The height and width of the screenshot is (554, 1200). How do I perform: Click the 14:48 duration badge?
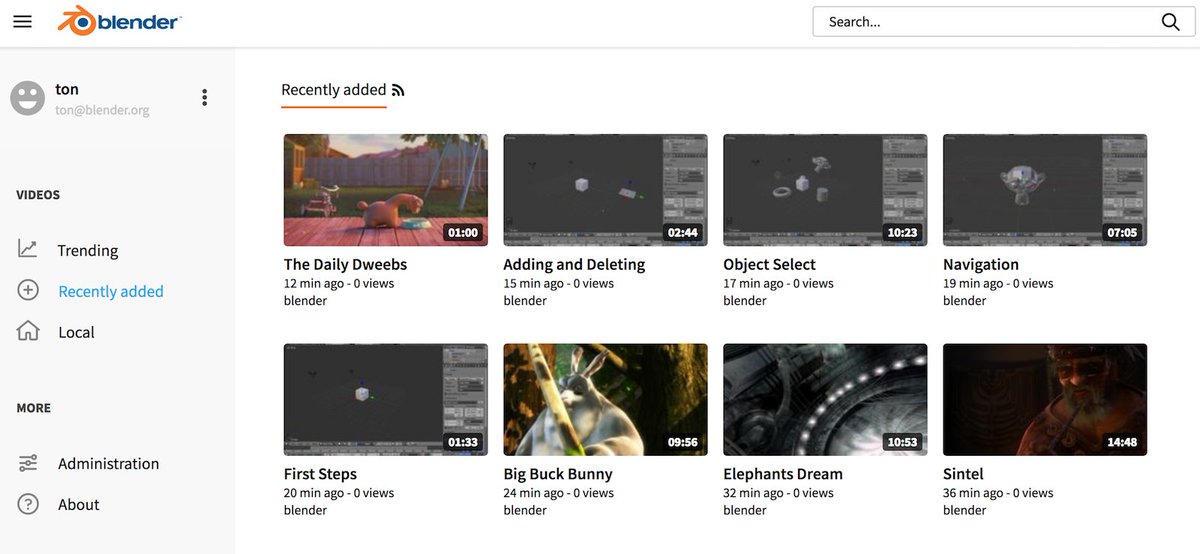pyautogui.click(x=1122, y=442)
